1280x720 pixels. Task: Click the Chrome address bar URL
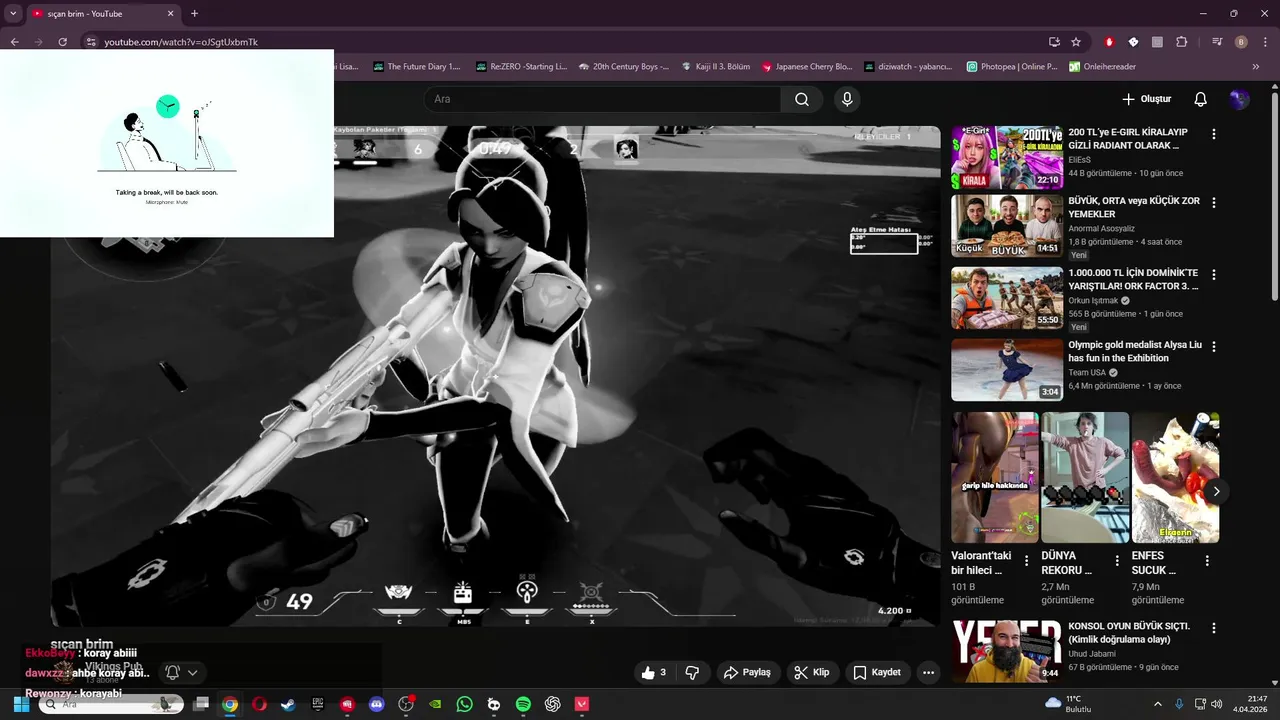181,42
